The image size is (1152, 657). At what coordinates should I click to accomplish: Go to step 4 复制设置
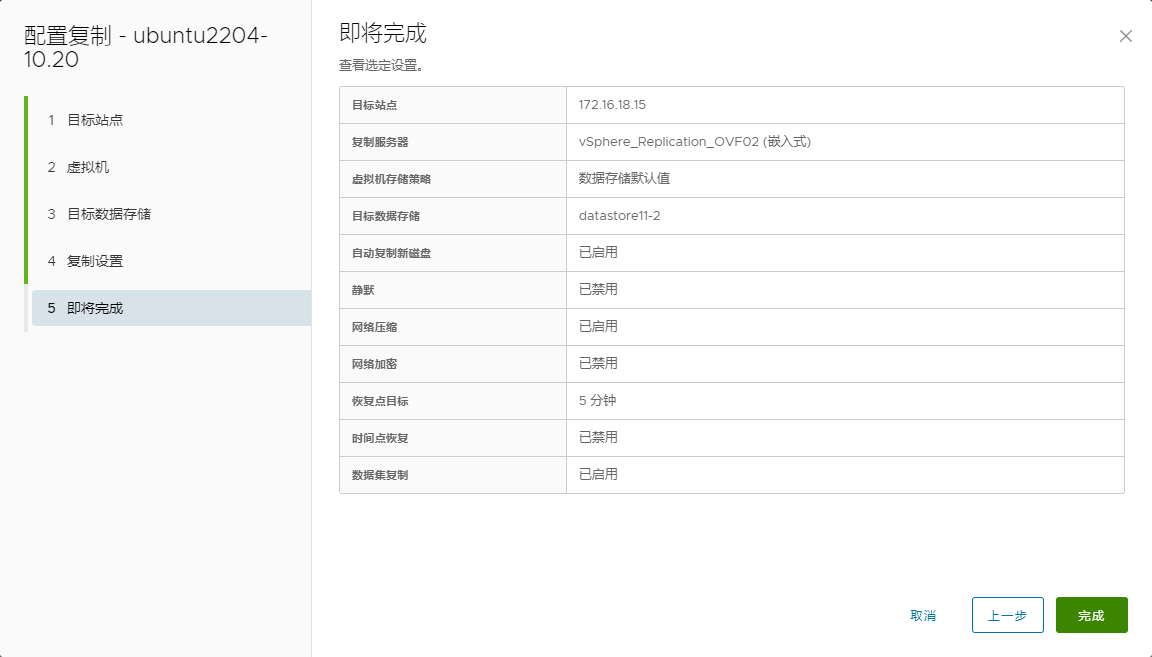pos(95,261)
